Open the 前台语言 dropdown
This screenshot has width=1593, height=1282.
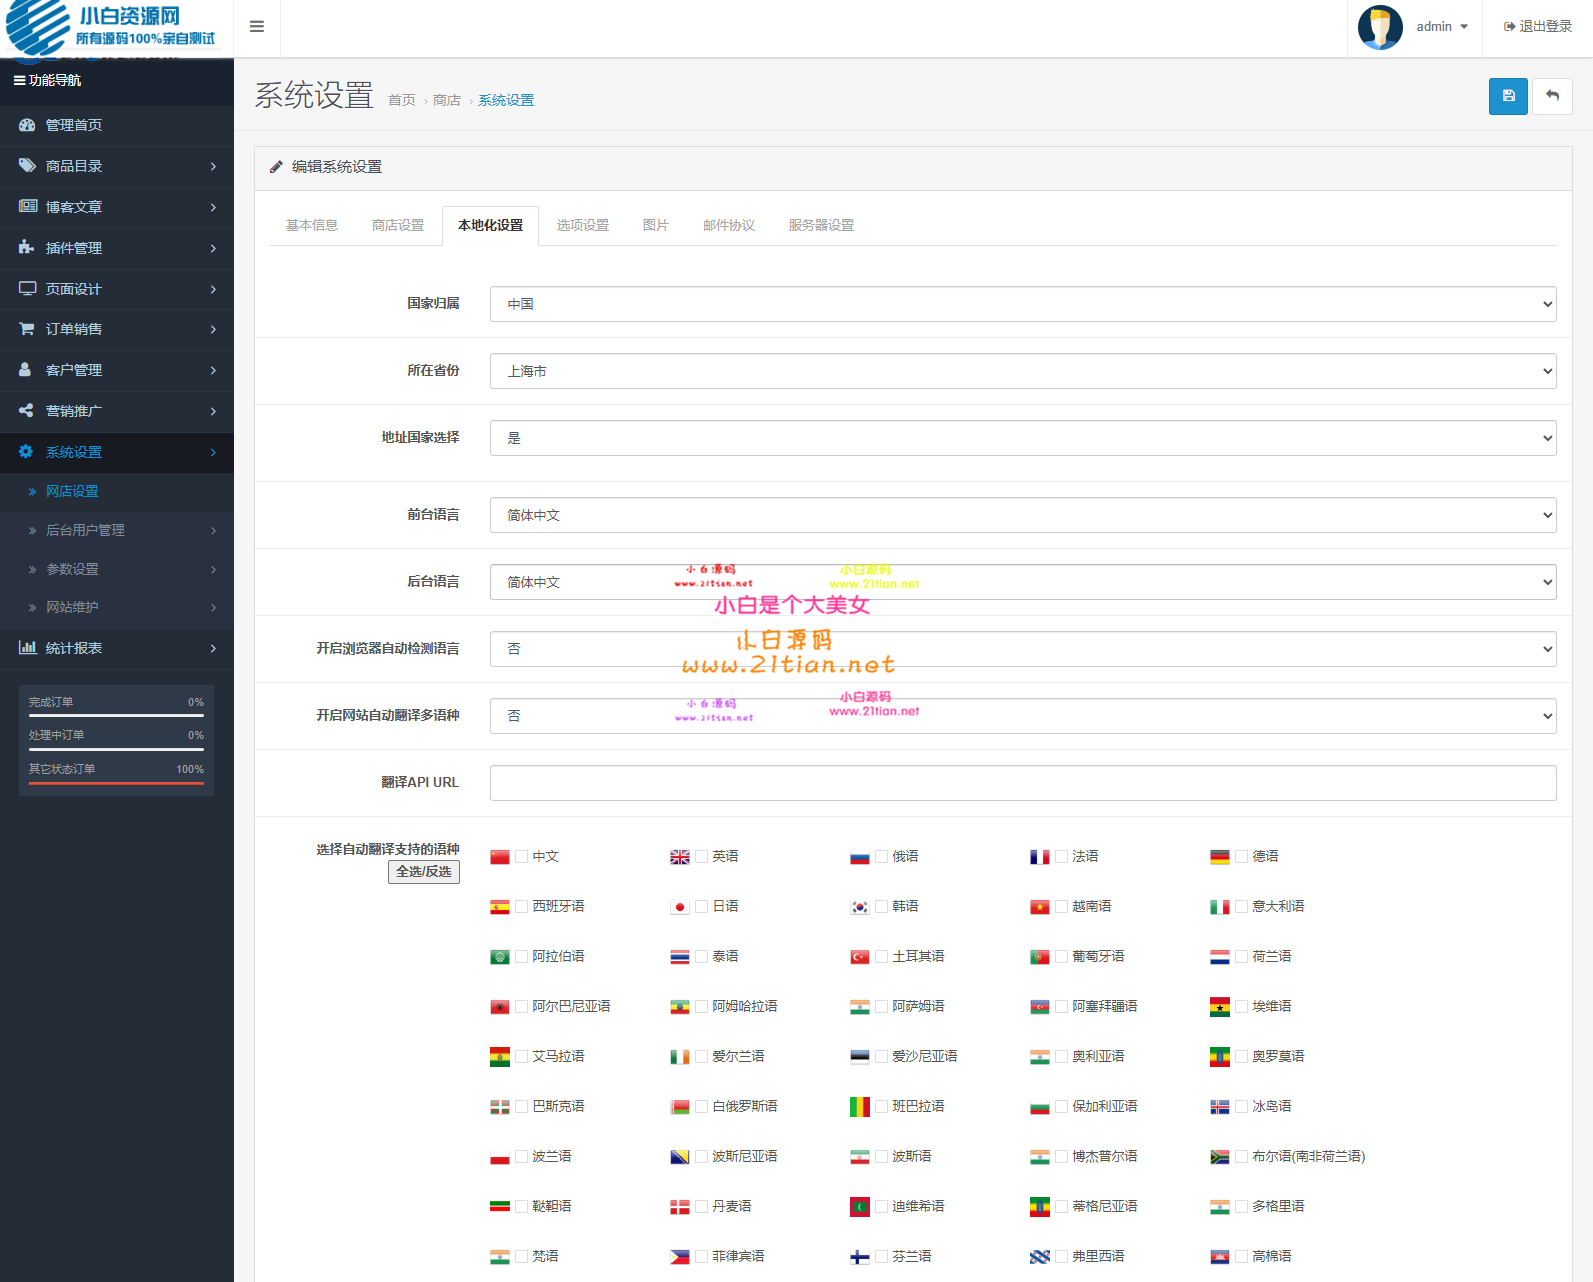point(1022,515)
